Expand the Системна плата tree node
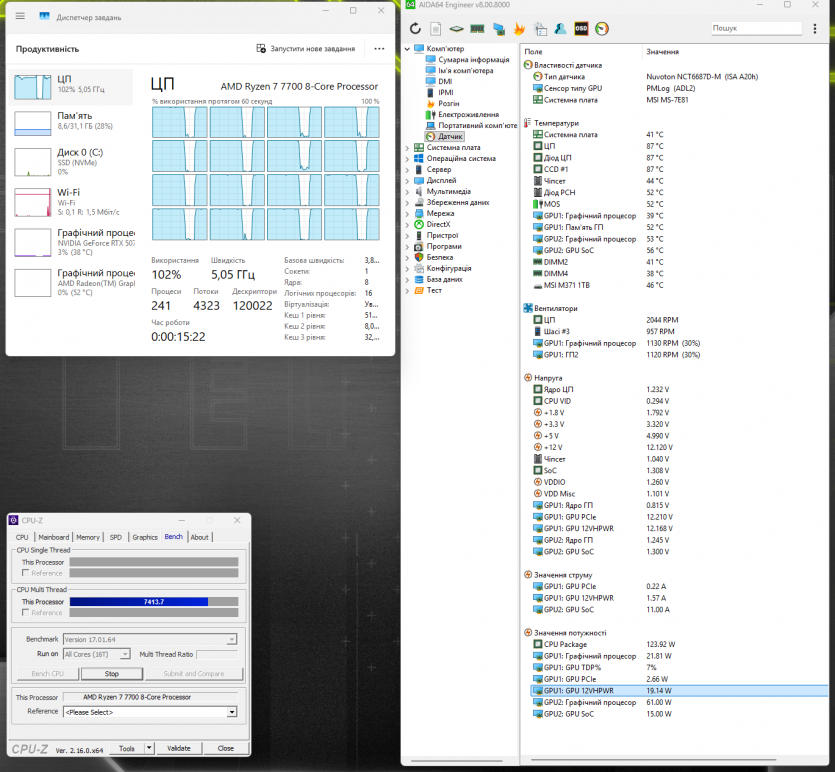835x772 pixels. click(407, 147)
